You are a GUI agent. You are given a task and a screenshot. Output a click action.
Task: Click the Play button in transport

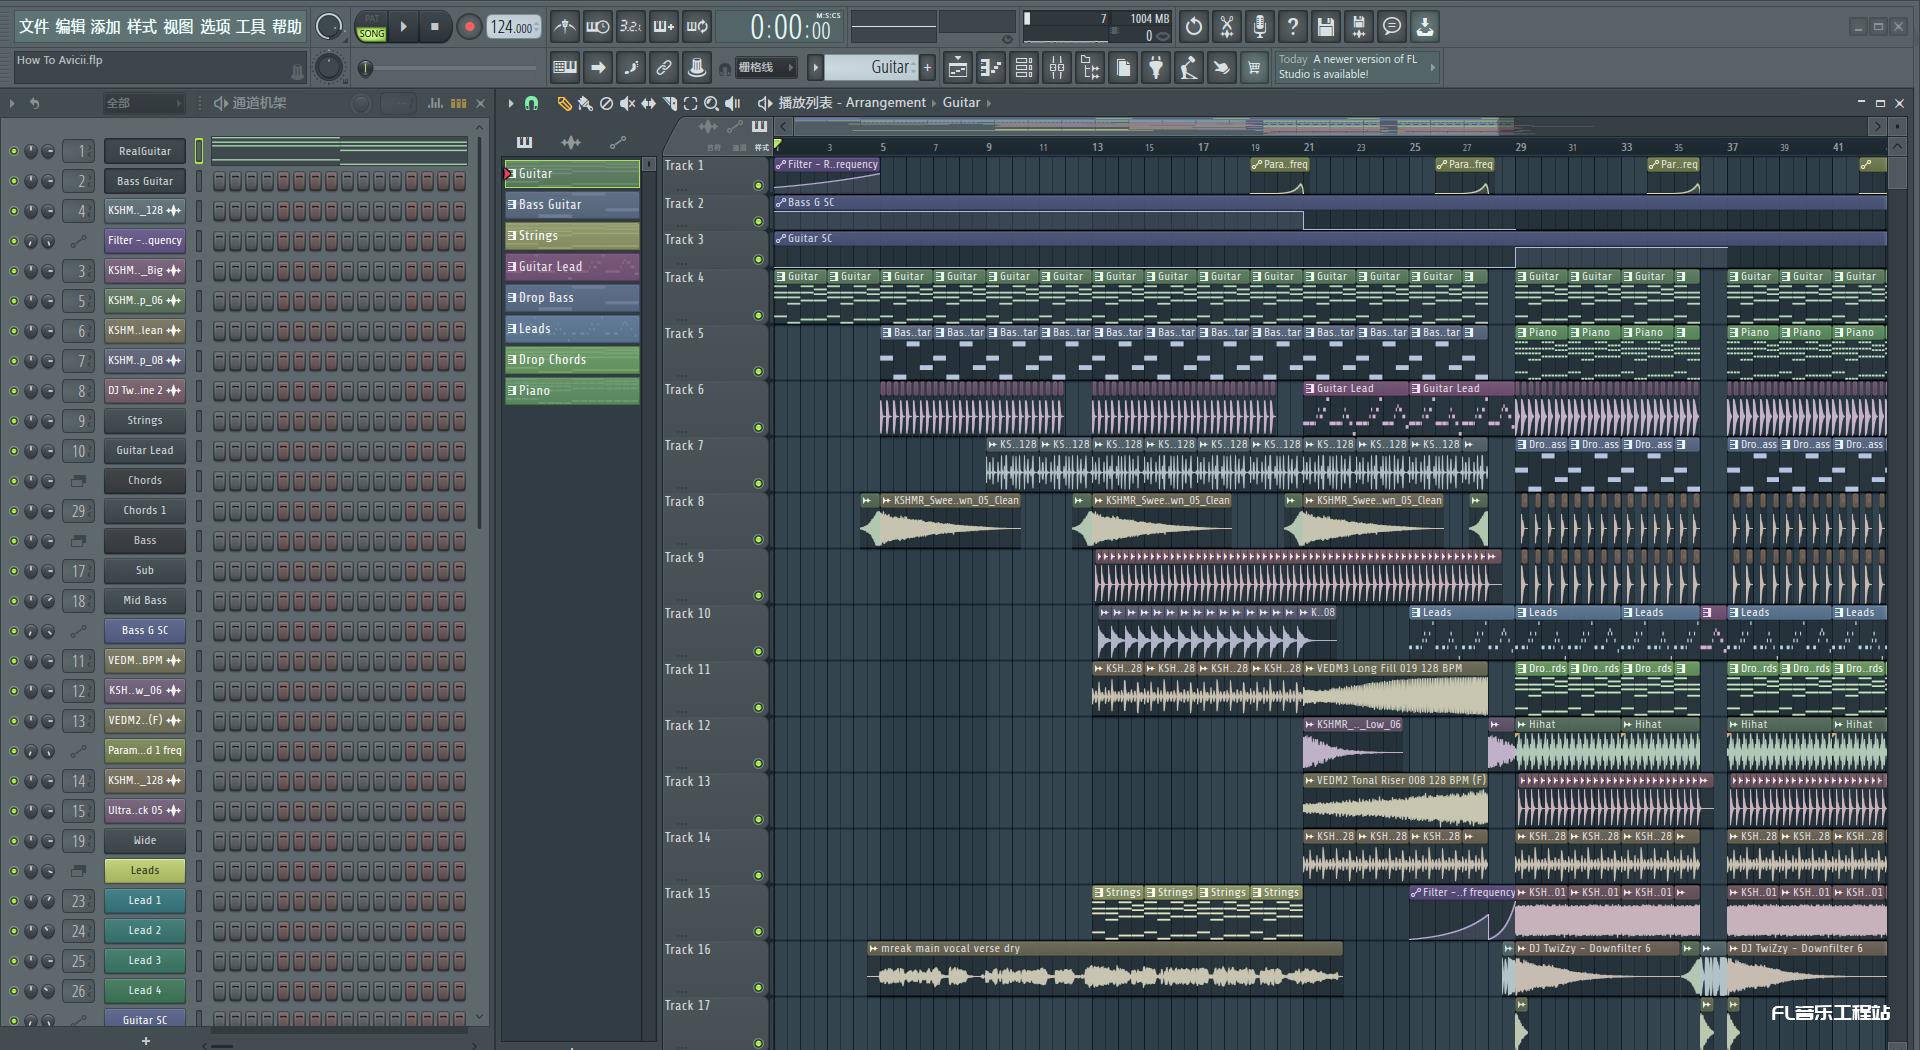tap(403, 27)
